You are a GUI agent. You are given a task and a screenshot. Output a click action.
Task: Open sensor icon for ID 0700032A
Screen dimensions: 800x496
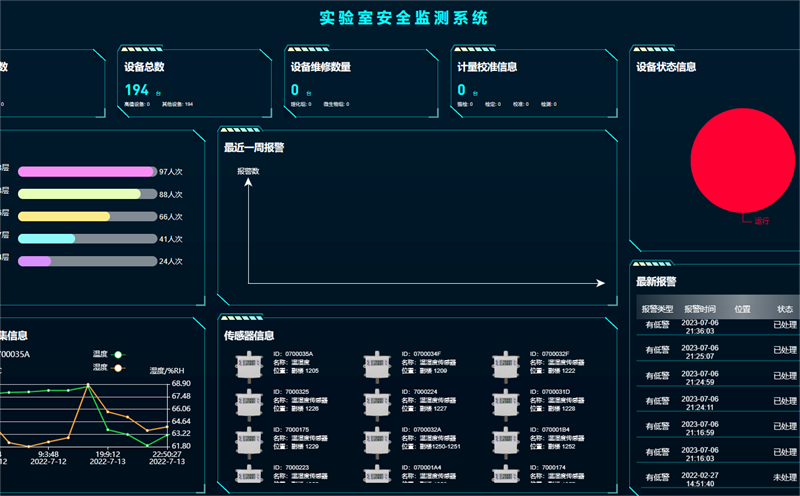coord(376,441)
